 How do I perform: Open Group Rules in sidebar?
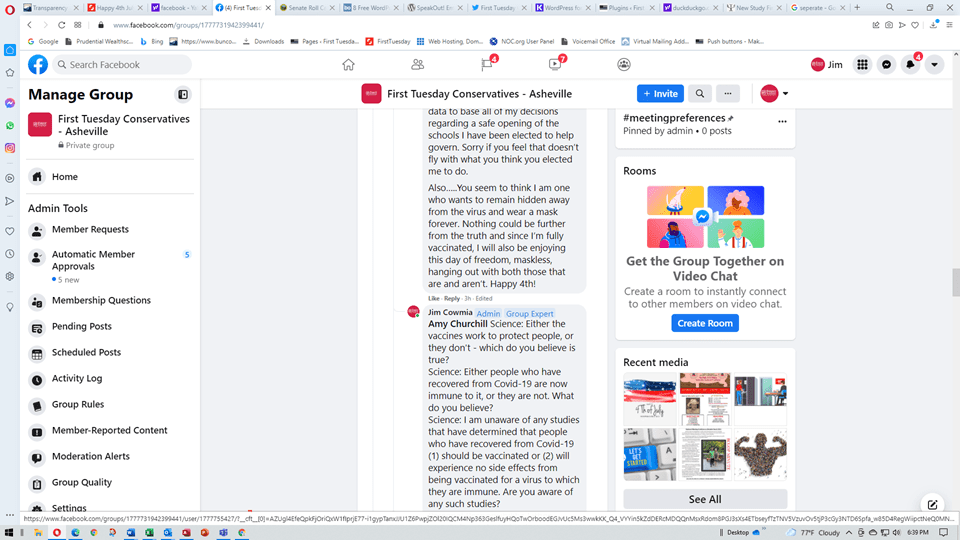[x=78, y=405]
